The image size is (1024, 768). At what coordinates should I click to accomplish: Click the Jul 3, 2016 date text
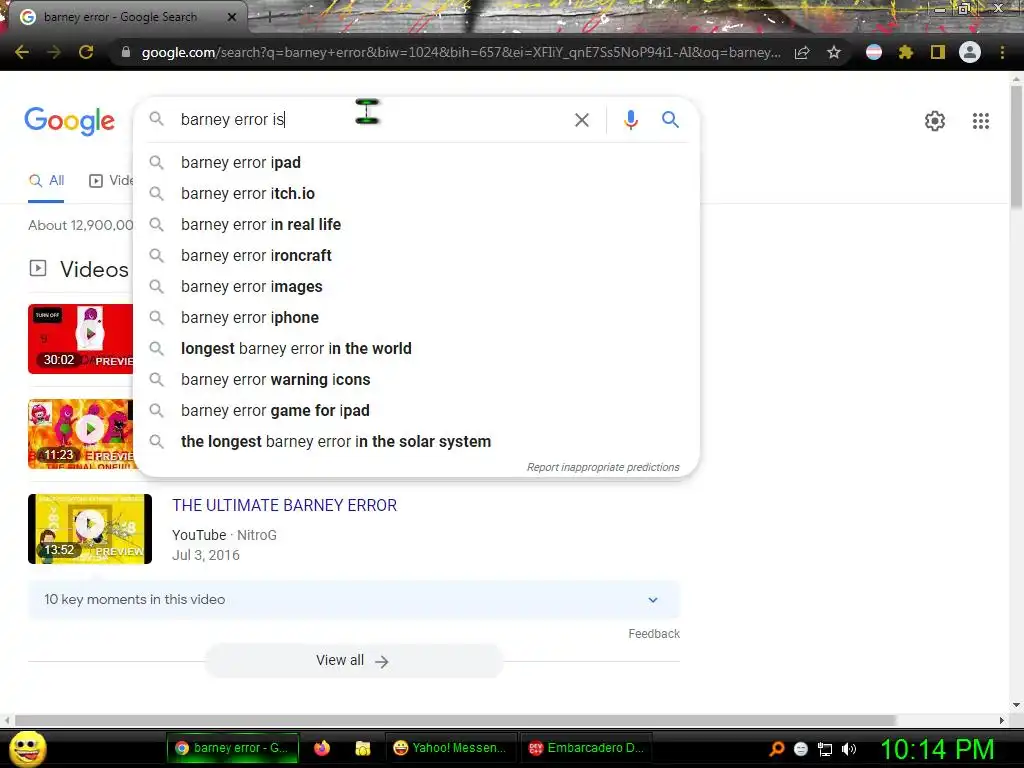(206, 555)
